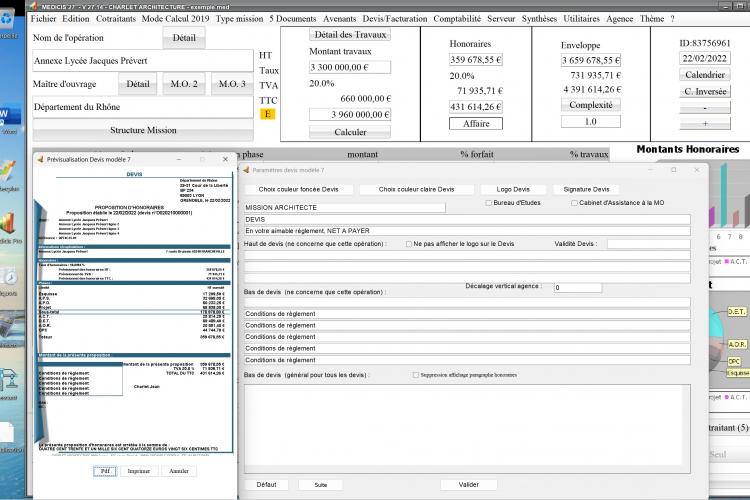Click the minus button under C. Inversée
Viewport: 750px width, 500px height.
coord(705,108)
